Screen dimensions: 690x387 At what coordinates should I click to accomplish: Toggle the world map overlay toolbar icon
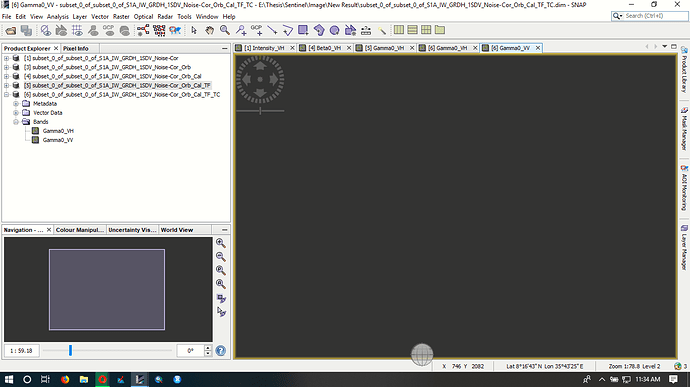pos(125,30)
